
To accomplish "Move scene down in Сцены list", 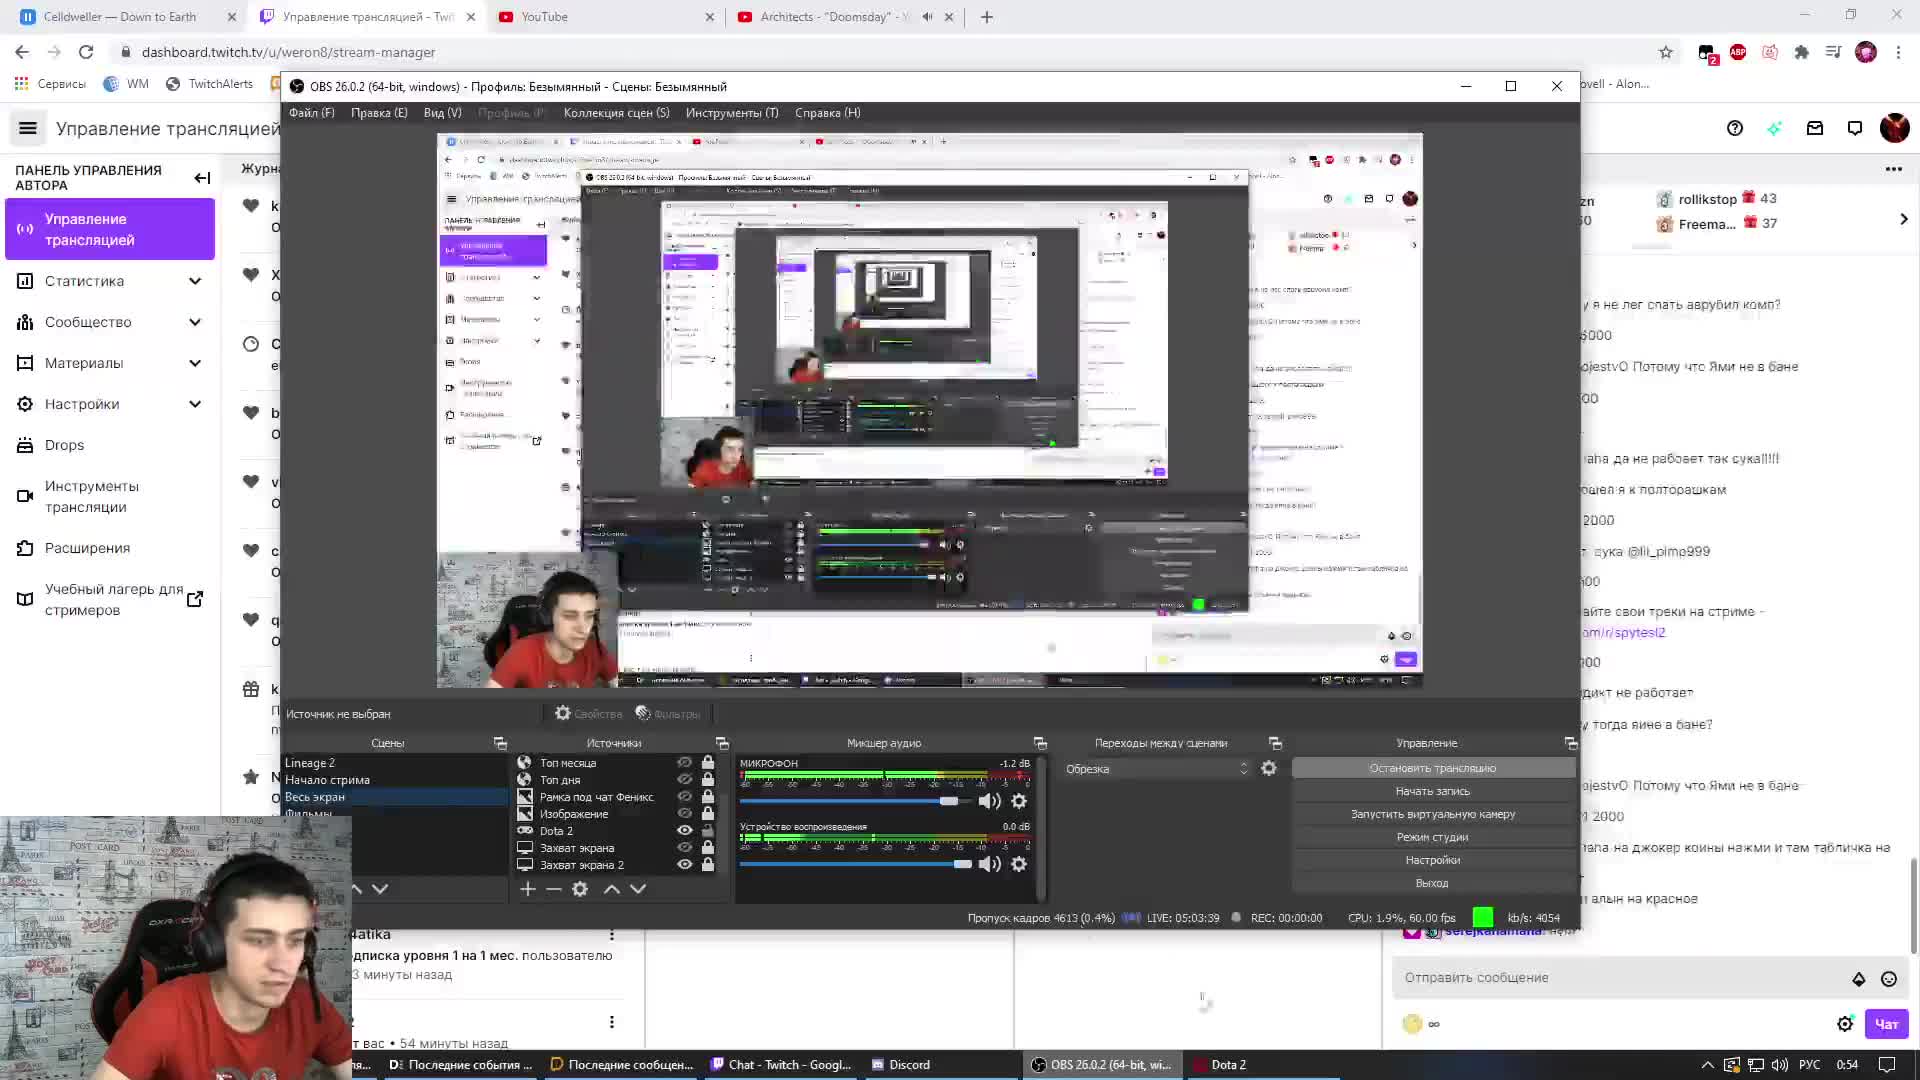I will point(380,889).
